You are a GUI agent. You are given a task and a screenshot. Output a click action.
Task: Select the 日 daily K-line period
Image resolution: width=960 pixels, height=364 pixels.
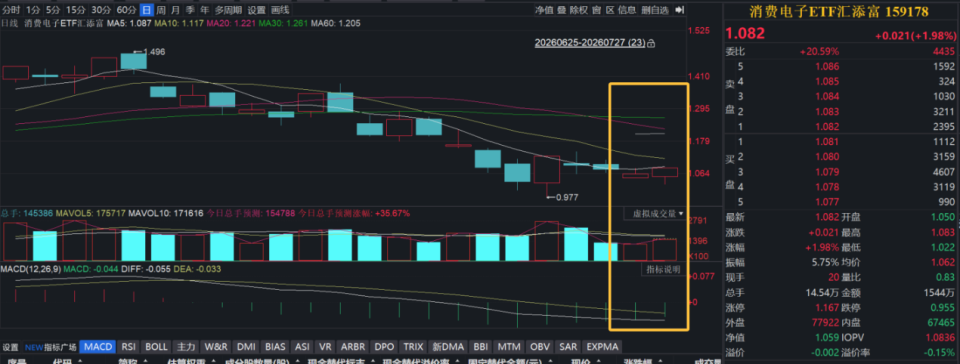146,10
